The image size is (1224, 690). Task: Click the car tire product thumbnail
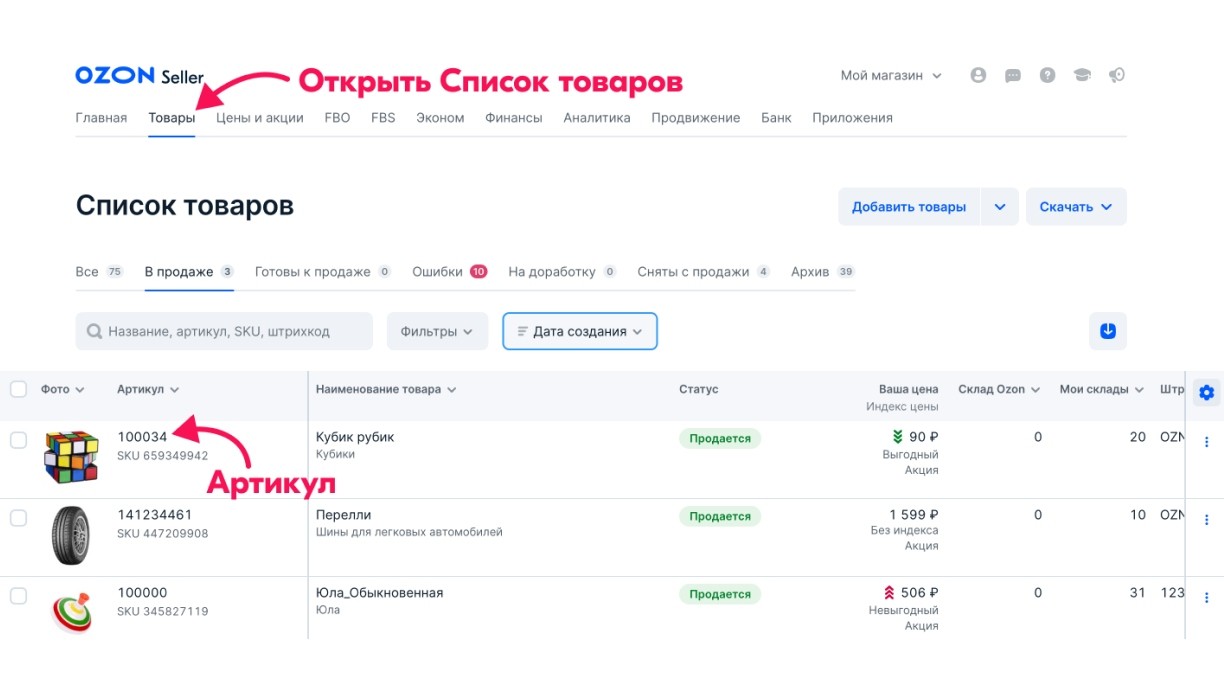[x=70, y=535]
